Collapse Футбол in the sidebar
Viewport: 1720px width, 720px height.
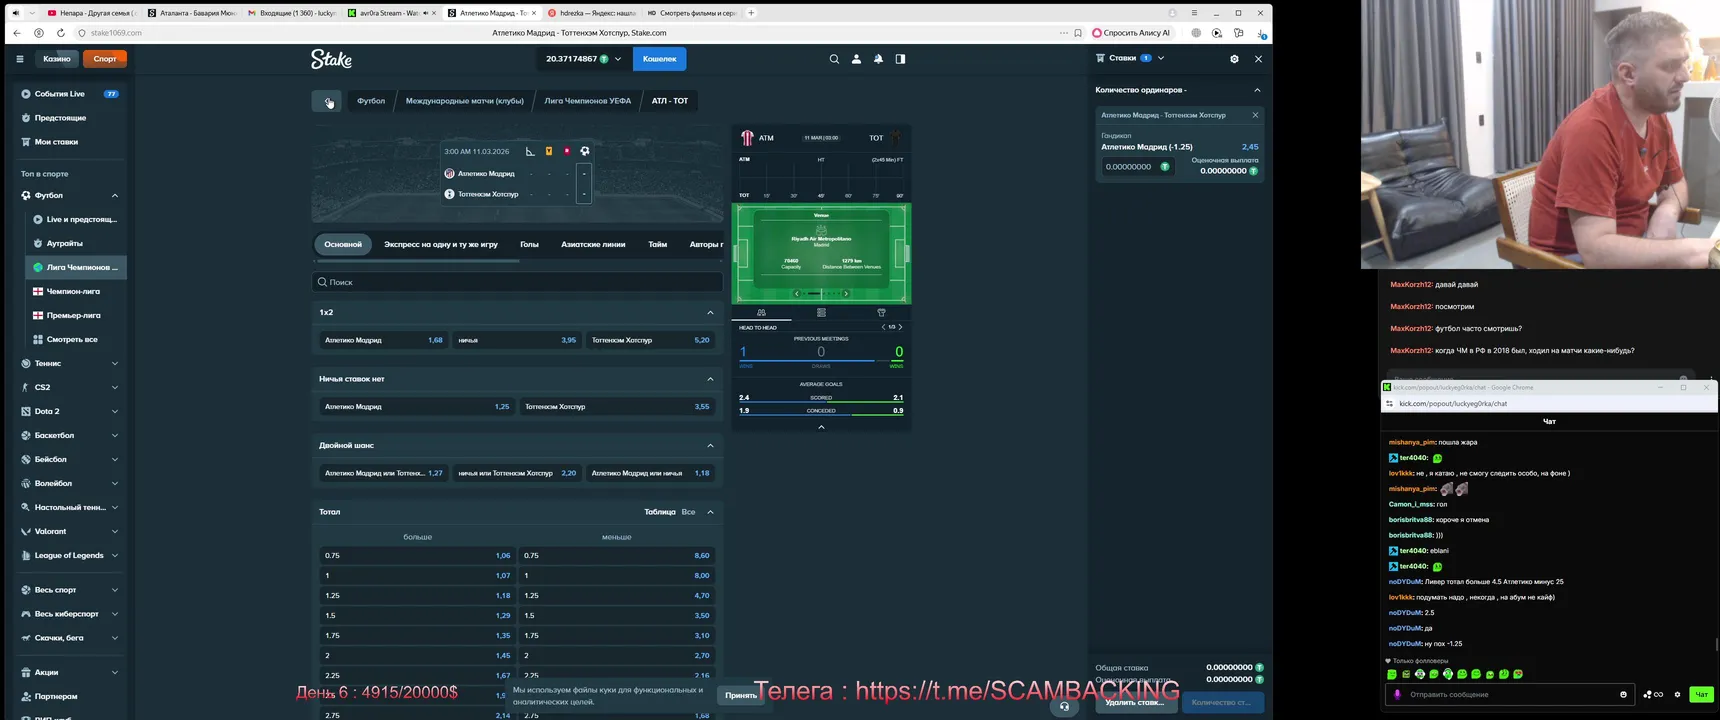(115, 196)
